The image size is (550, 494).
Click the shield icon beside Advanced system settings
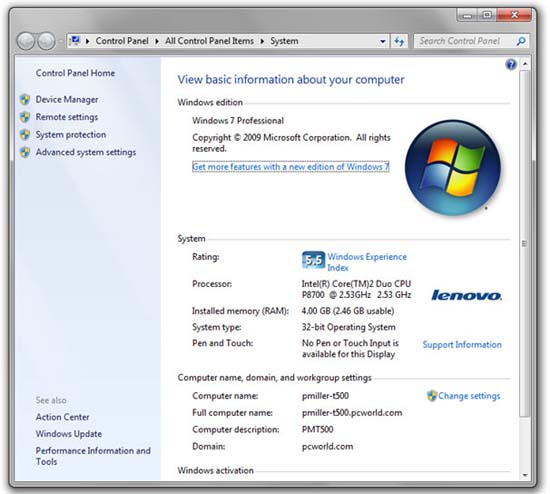pyautogui.click(x=25, y=152)
